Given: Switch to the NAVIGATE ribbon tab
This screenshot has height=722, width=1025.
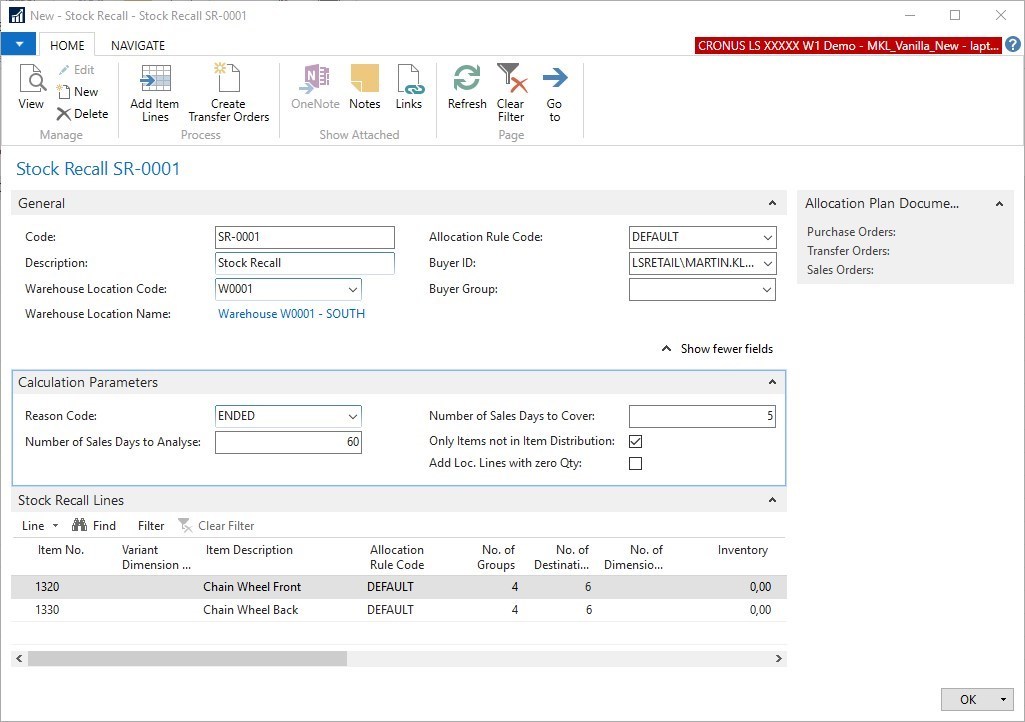Looking at the screenshot, I should [138, 45].
